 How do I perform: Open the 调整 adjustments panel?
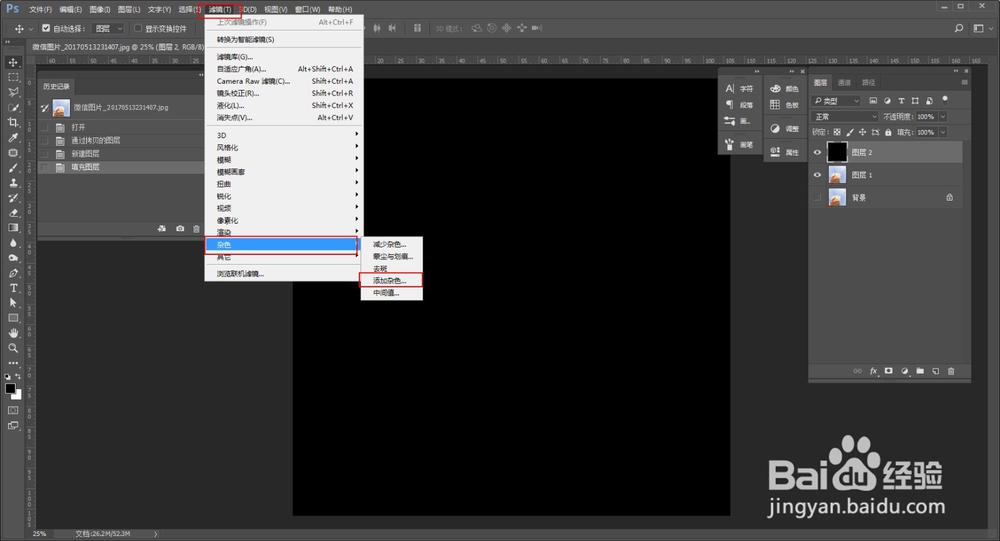784,128
